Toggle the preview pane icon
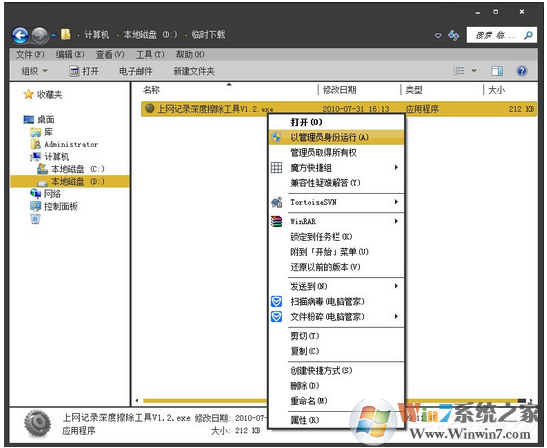 (x=497, y=71)
